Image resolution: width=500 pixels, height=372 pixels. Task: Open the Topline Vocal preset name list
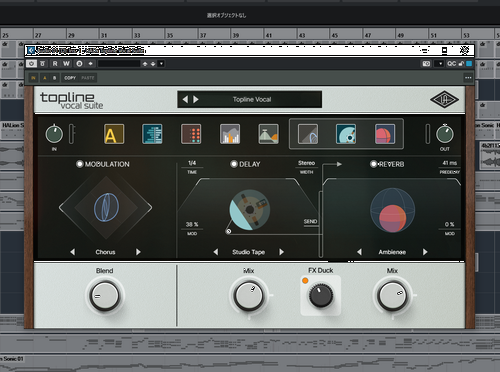pos(252,99)
